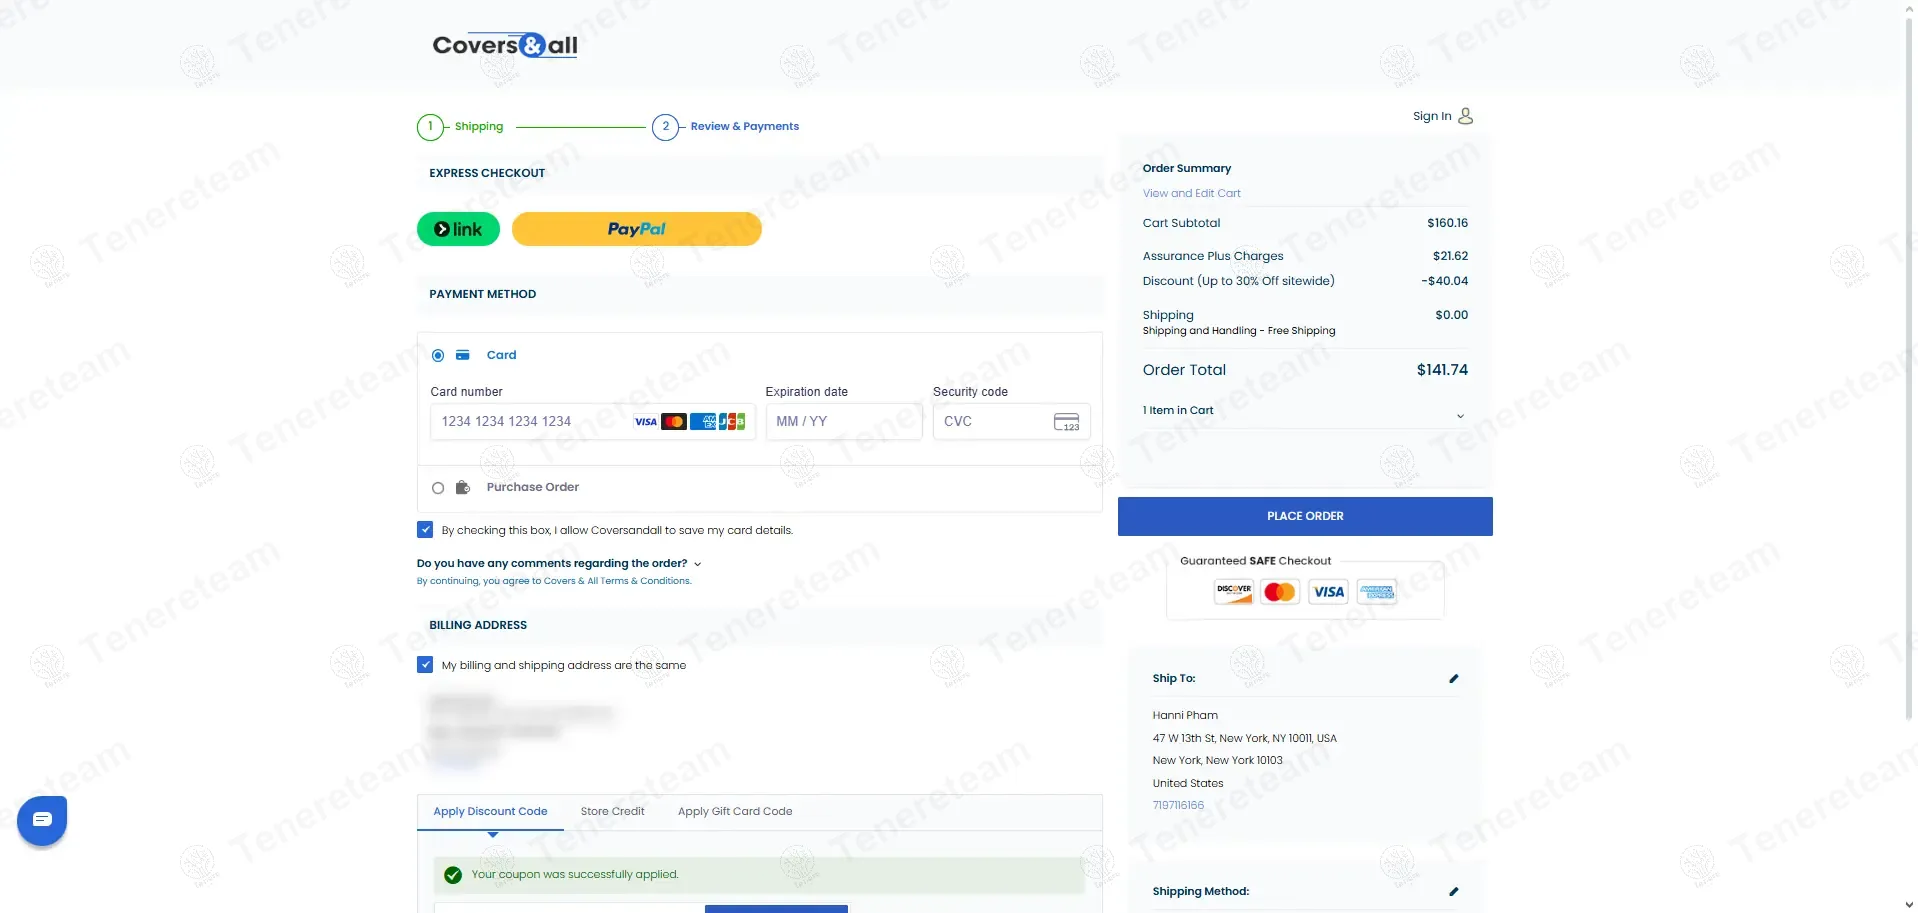Image resolution: width=1918 pixels, height=913 pixels.
Task: Open View and Edit Cart link
Action: 1192,194
